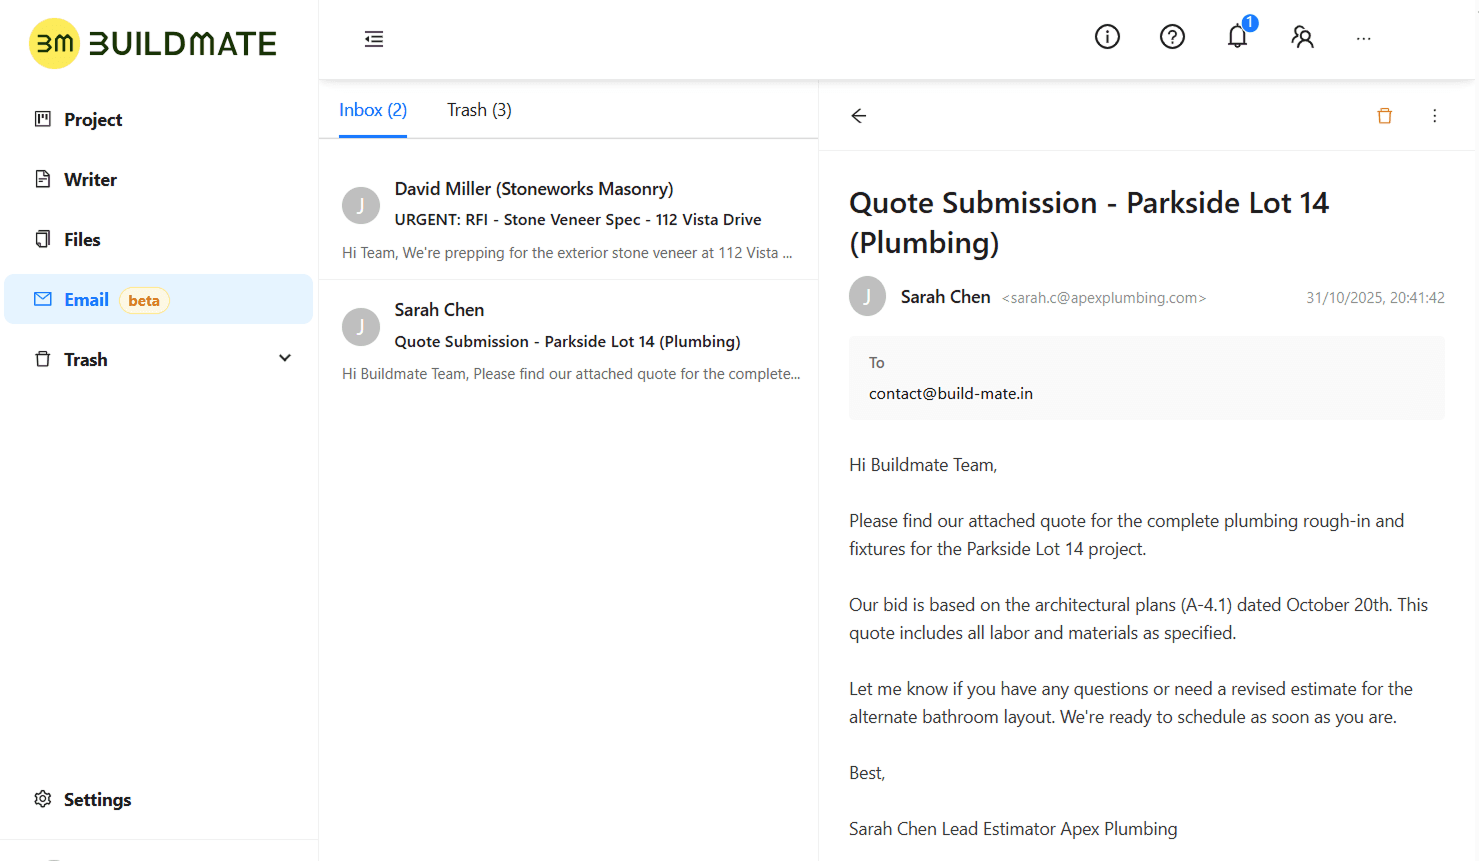The height and width of the screenshot is (861, 1479).
Task: Open the info circle icon
Action: tap(1107, 37)
